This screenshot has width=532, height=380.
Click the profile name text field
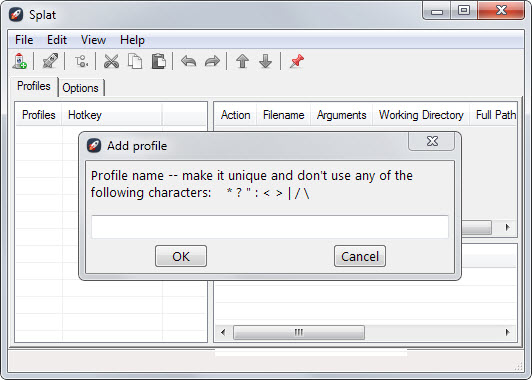(x=270, y=227)
